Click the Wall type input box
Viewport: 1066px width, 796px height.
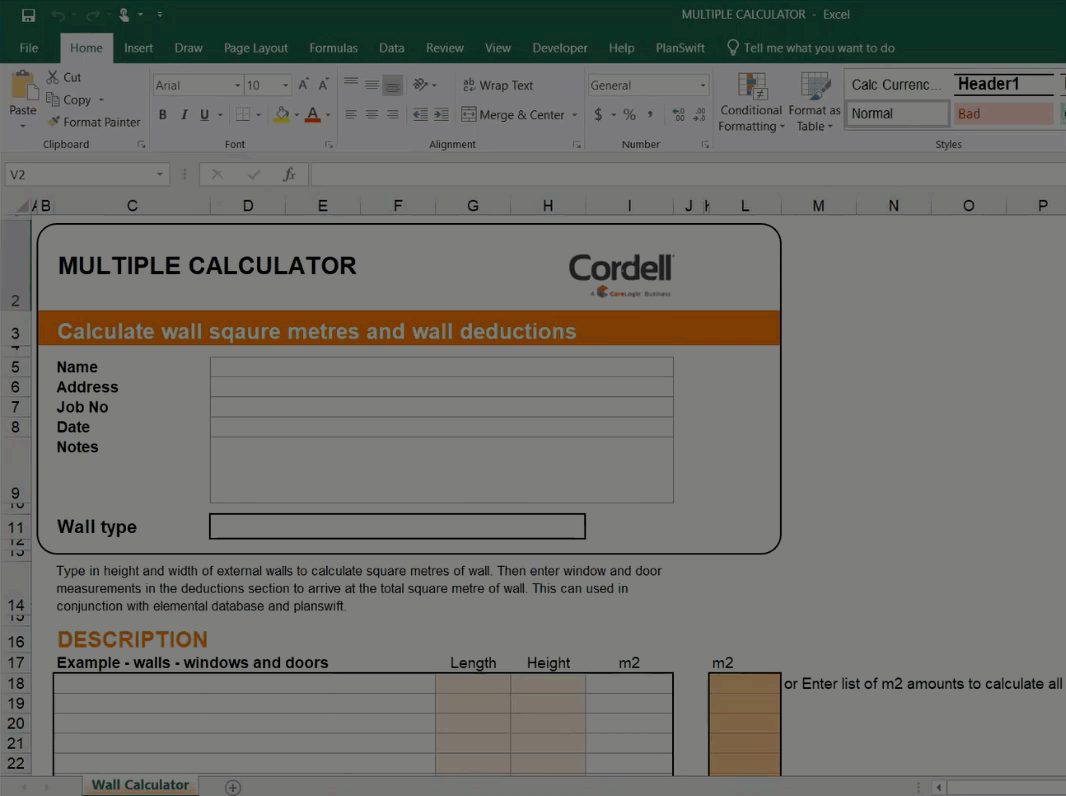pyautogui.click(x=397, y=526)
